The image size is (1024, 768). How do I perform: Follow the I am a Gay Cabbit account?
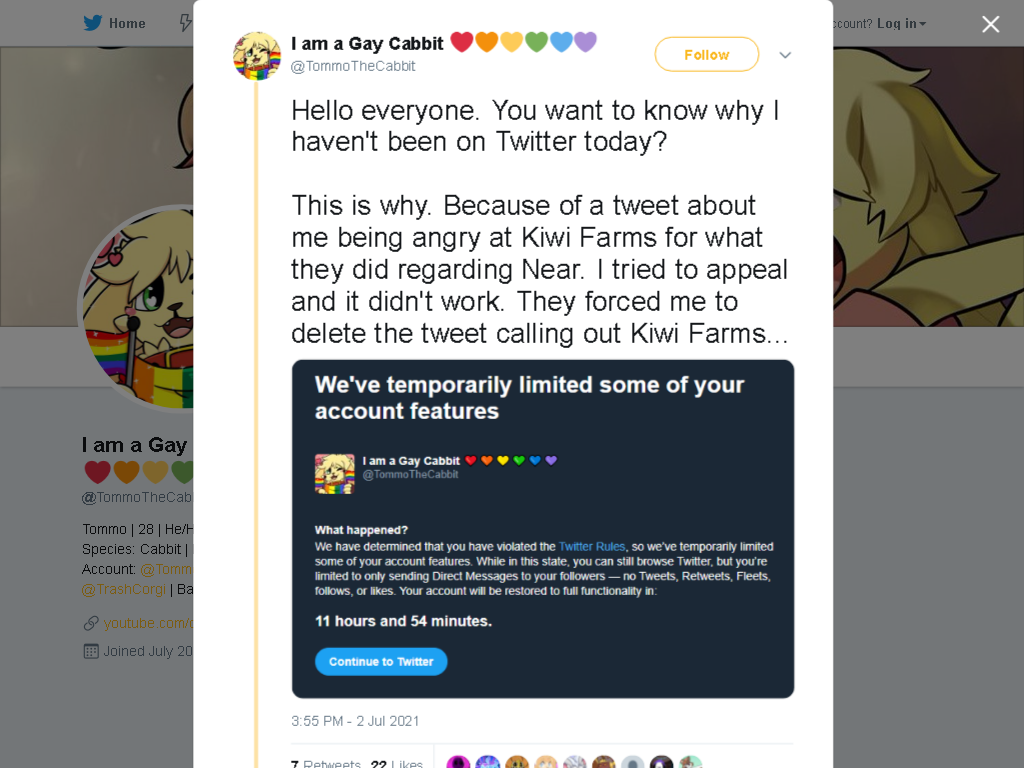[707, 55]
